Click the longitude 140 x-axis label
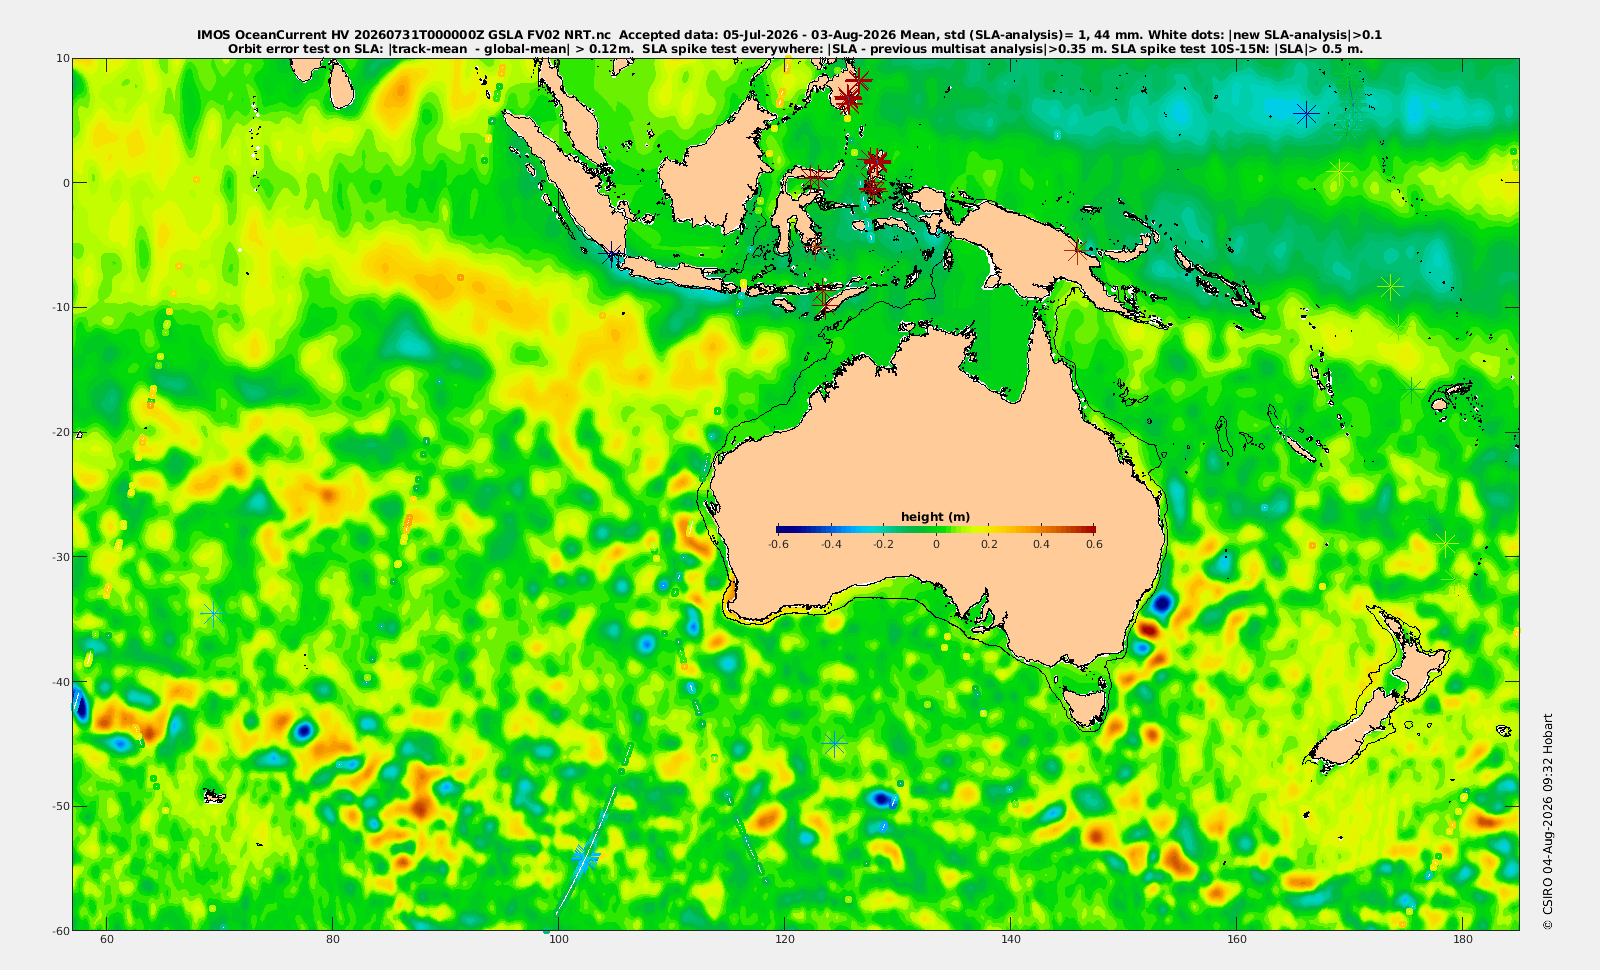Viewport: 1600px width, 970px height. [1011, 939]
